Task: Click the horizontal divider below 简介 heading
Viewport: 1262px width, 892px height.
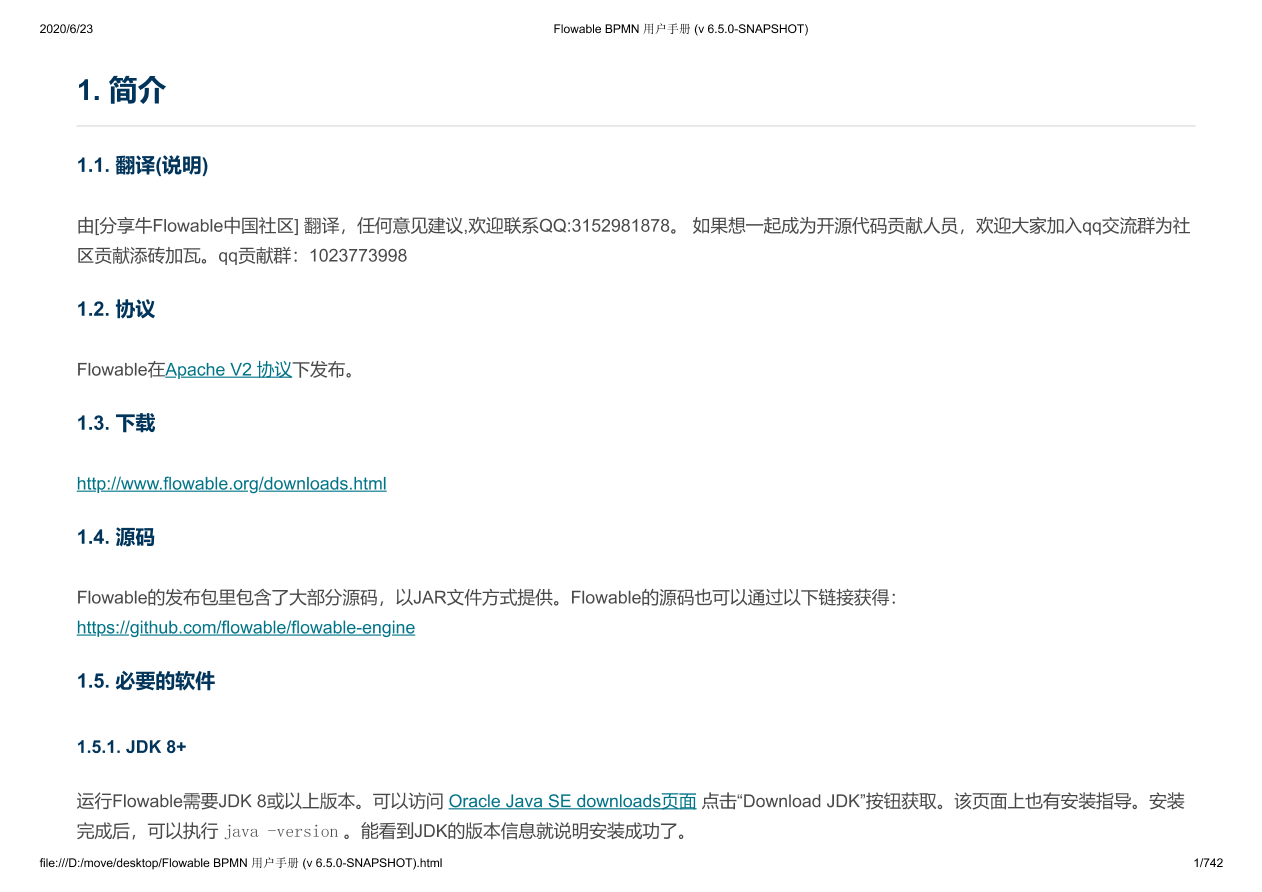Action: (636, 126)
